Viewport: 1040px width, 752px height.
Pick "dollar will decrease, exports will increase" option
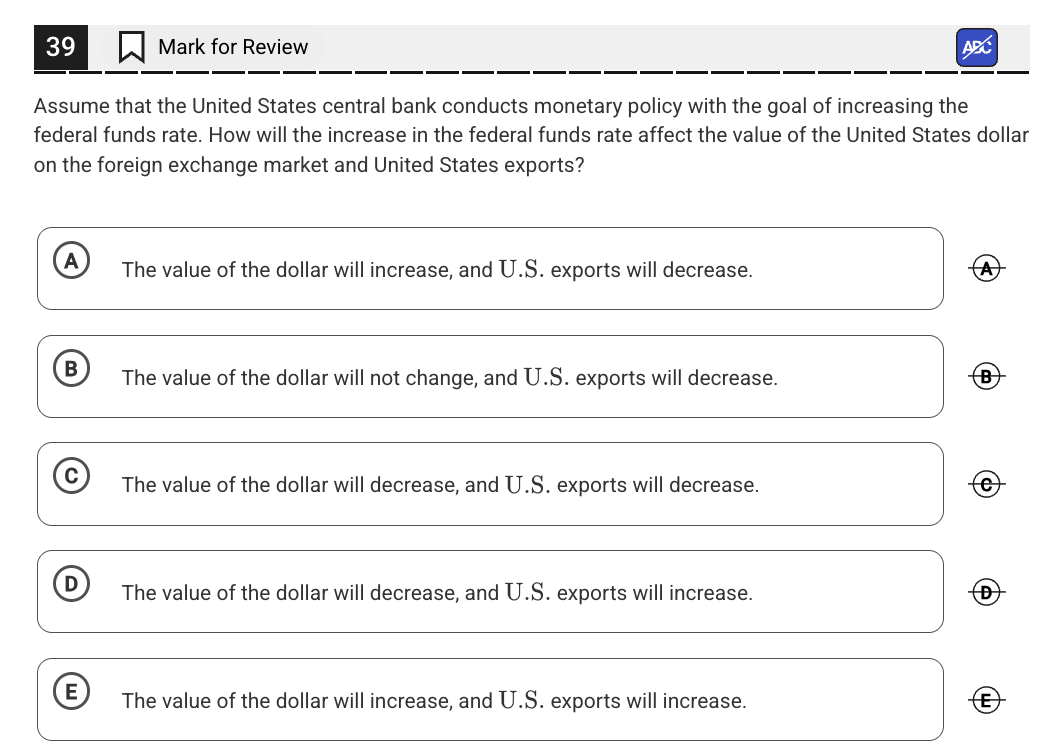click(x=437, y=593)
